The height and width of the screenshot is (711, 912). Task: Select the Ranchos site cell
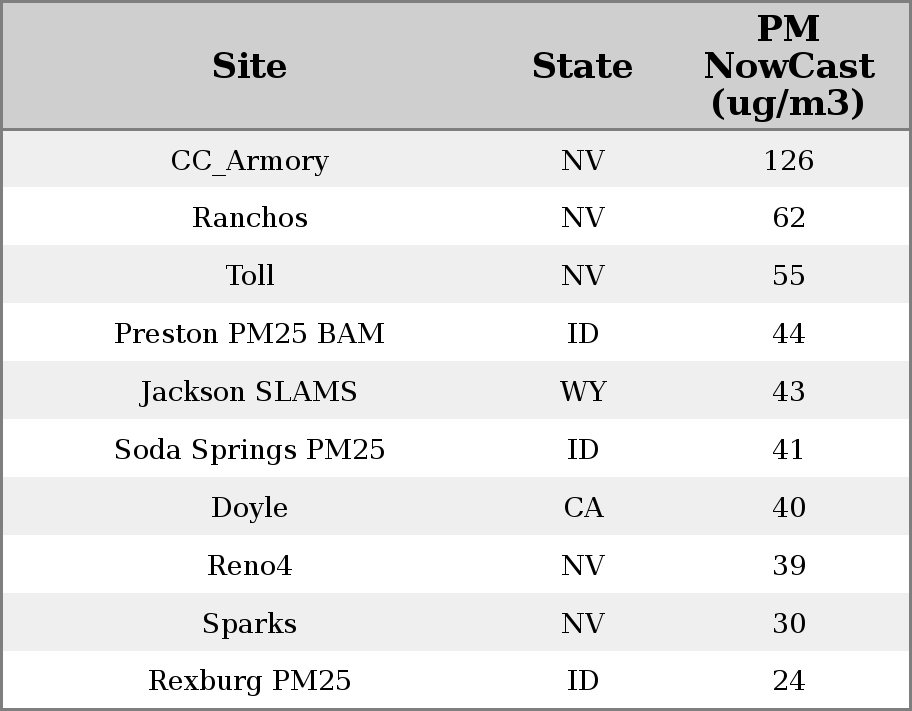tap(249, 218)
